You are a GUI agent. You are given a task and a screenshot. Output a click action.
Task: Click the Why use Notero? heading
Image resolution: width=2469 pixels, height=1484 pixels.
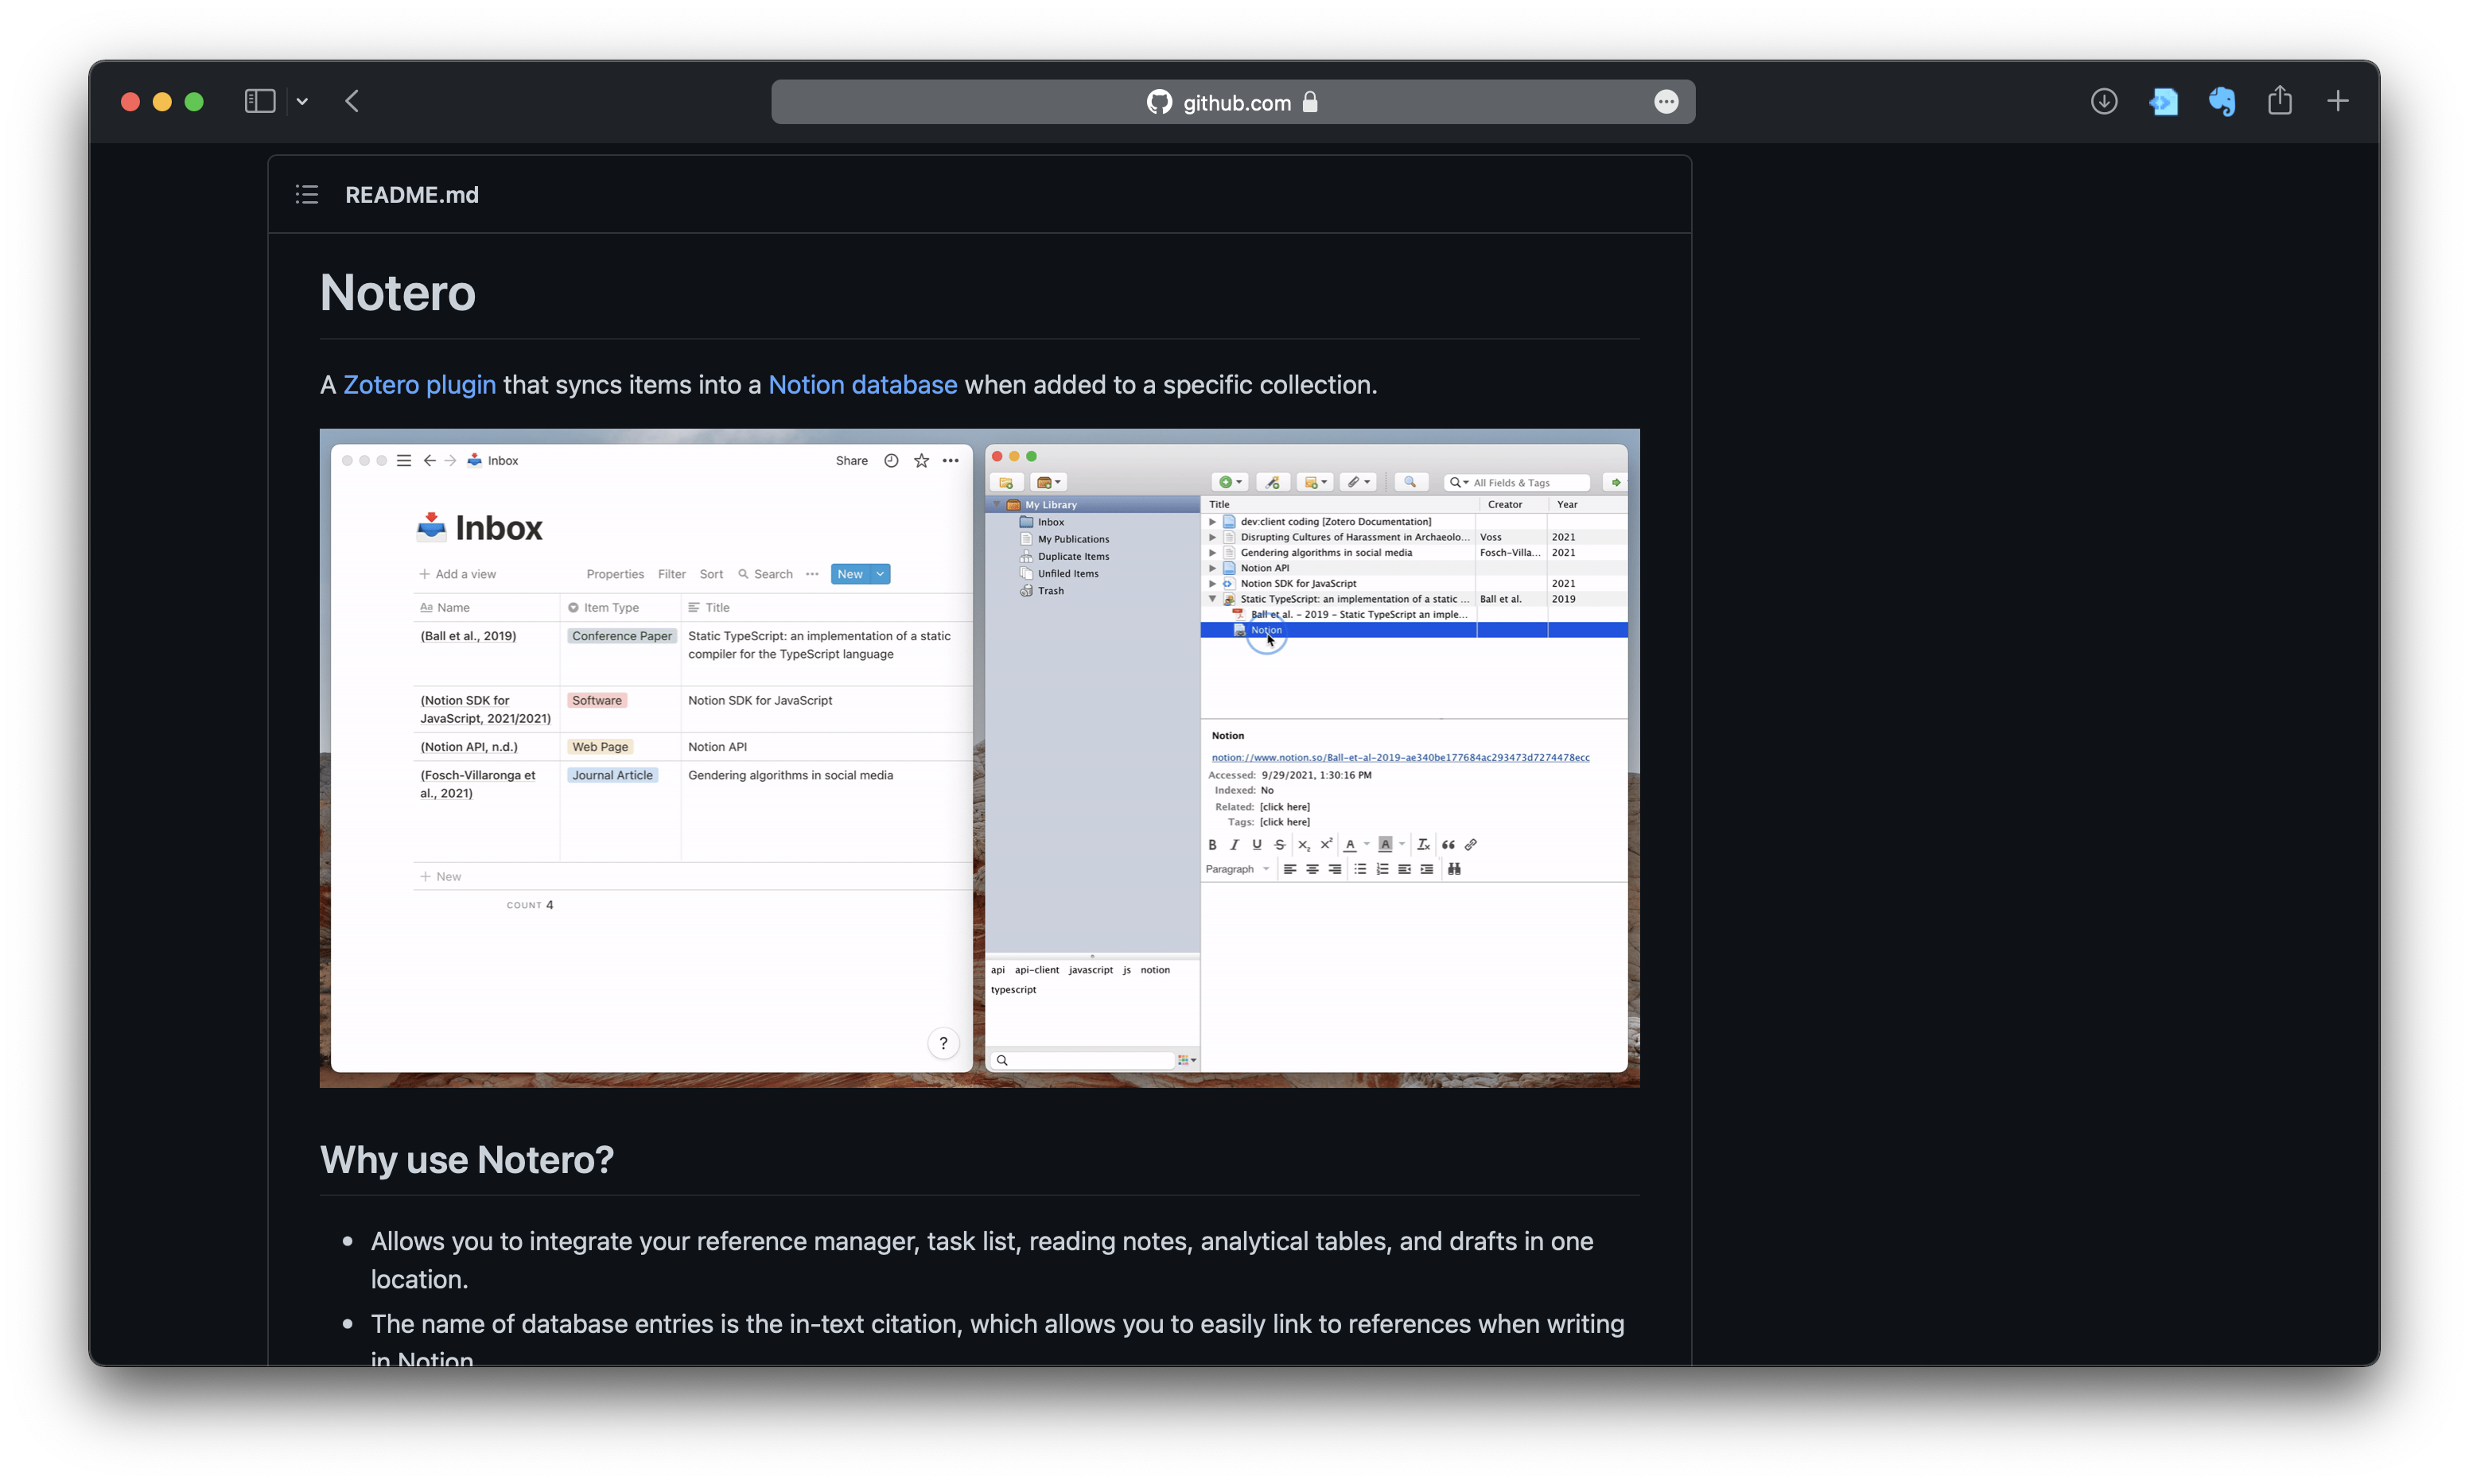466,1160
